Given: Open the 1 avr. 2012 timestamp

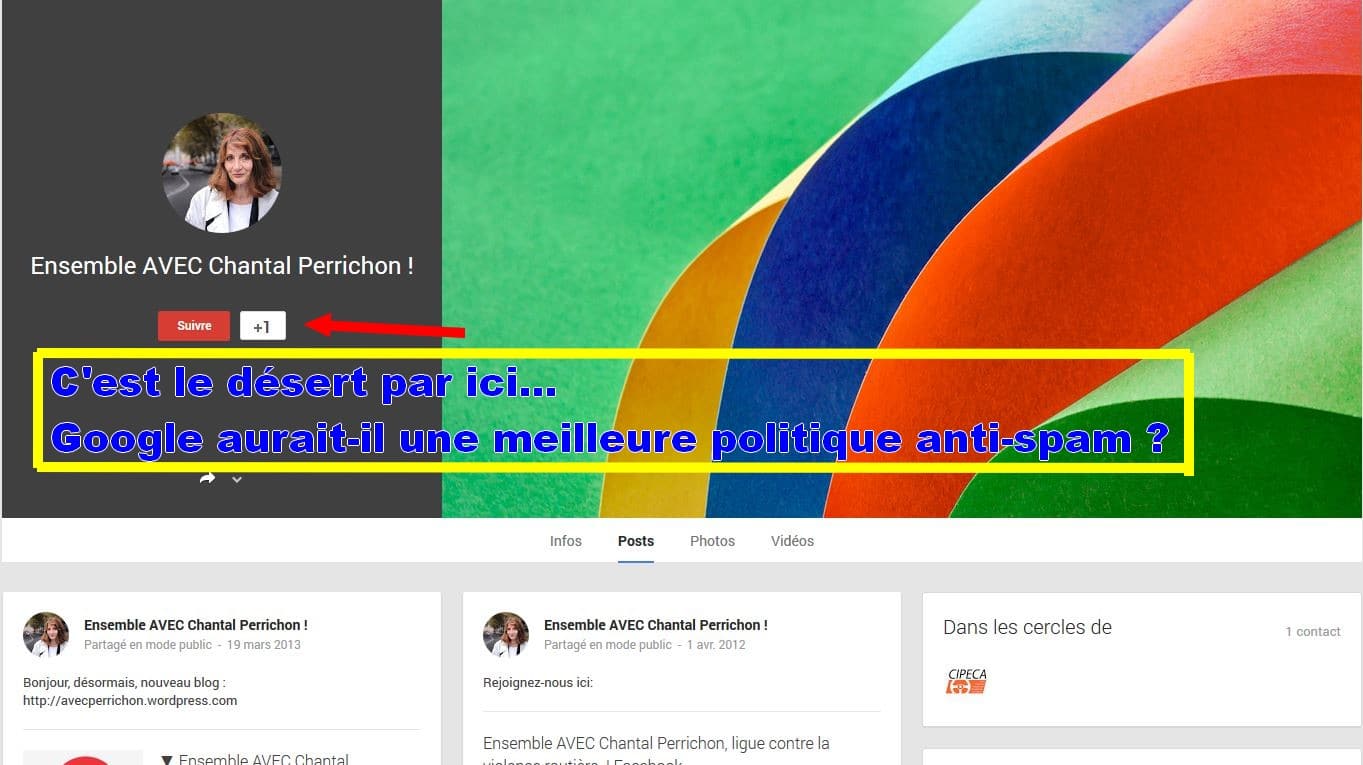Looking at the screenshot, I should 716,645.
